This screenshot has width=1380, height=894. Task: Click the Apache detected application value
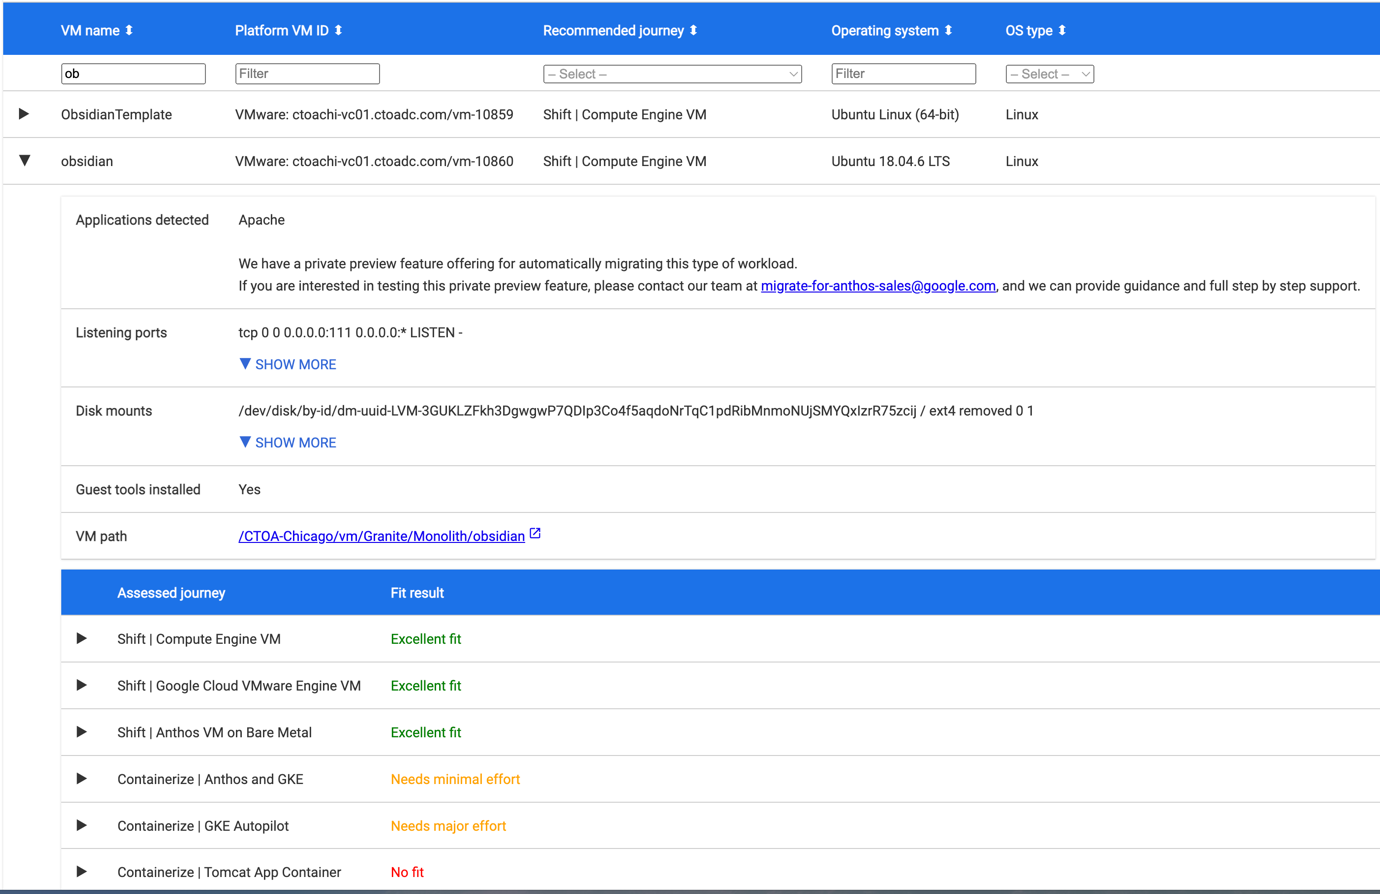(261, 220)
